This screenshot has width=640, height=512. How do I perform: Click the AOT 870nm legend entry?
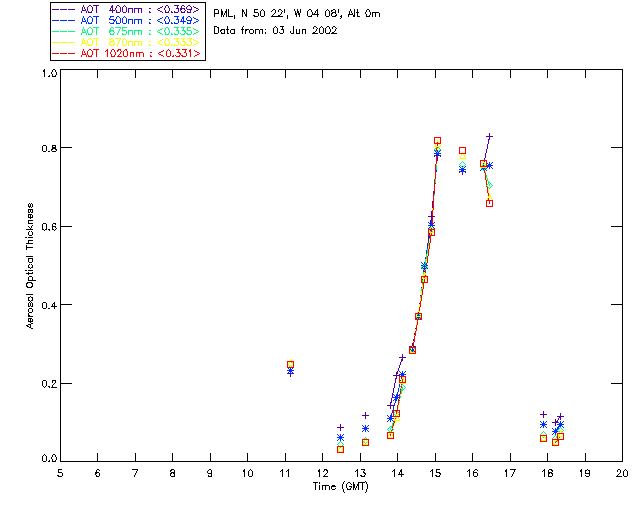click(x=126, y=42)
